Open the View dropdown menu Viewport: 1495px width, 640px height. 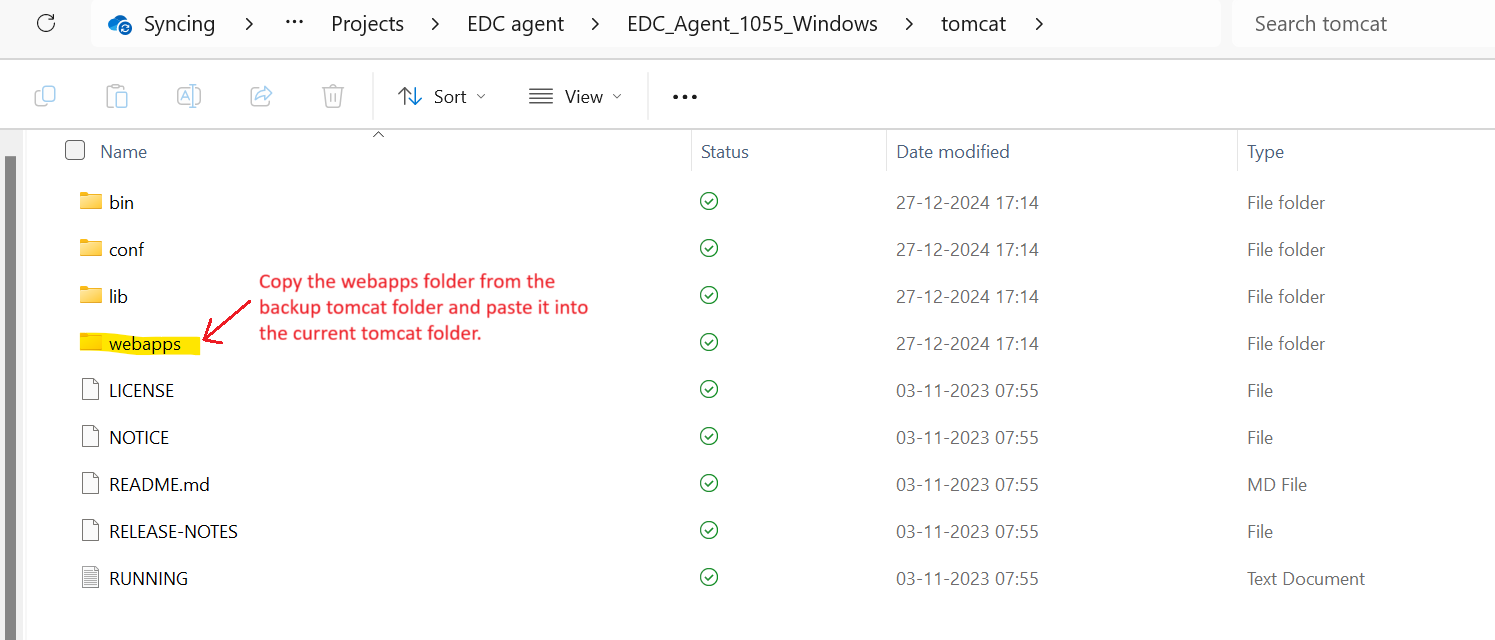[x=575, y=96]
